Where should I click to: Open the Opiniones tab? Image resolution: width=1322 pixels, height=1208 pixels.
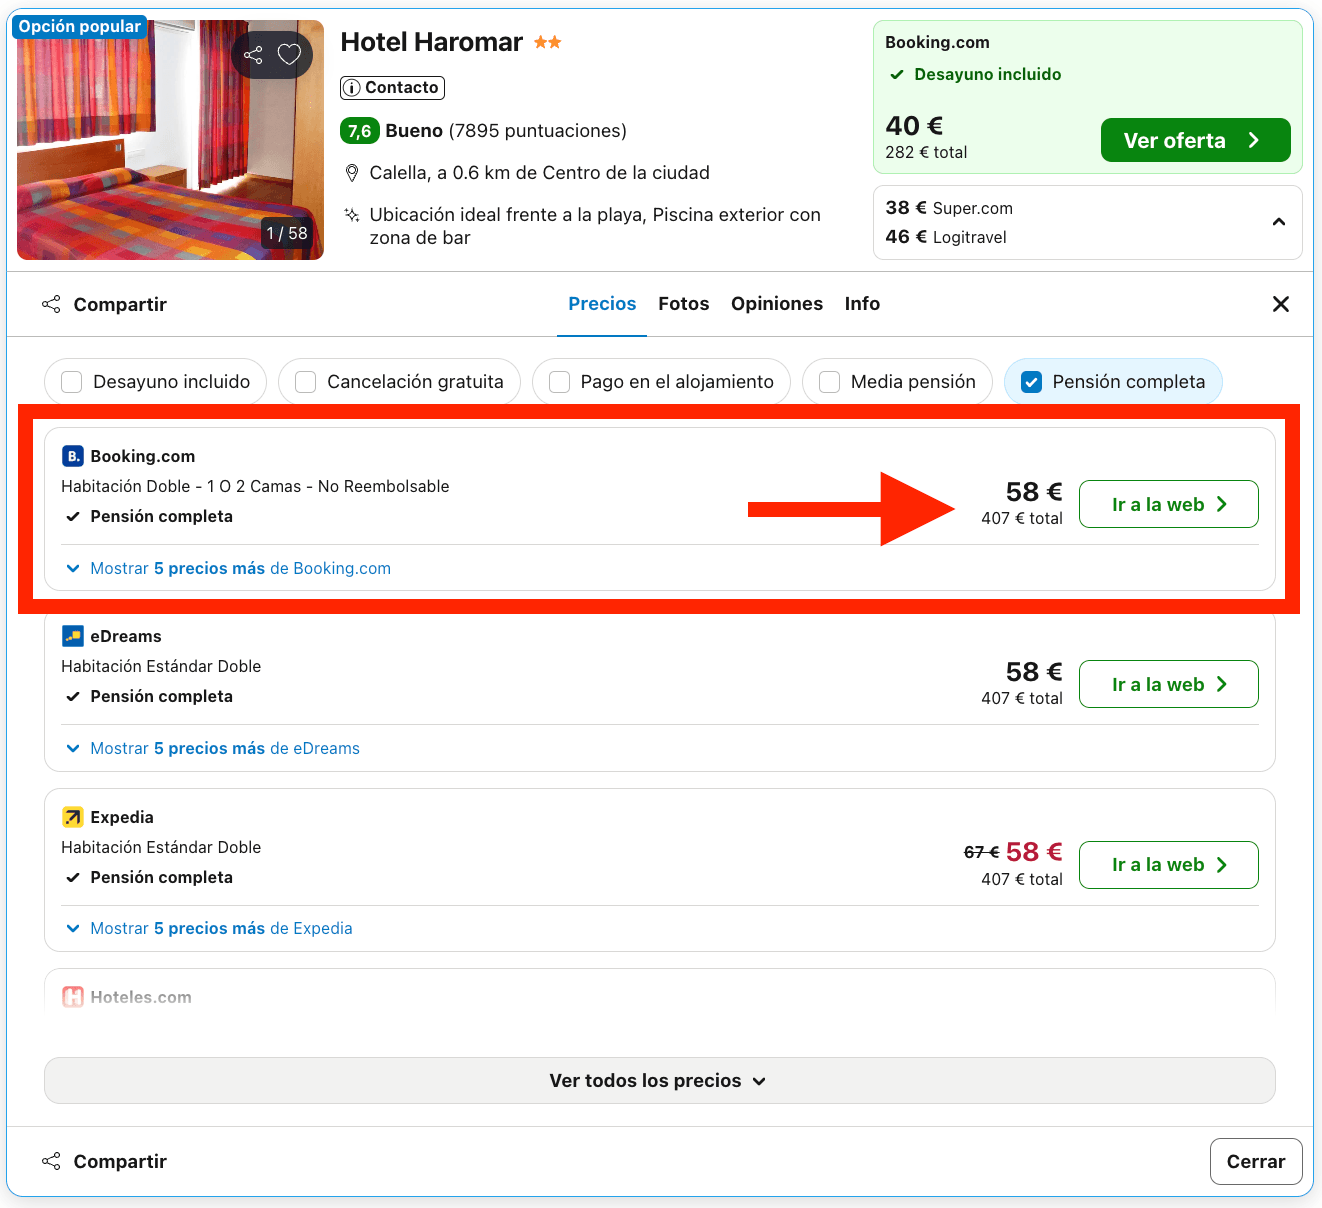[777, 304]
